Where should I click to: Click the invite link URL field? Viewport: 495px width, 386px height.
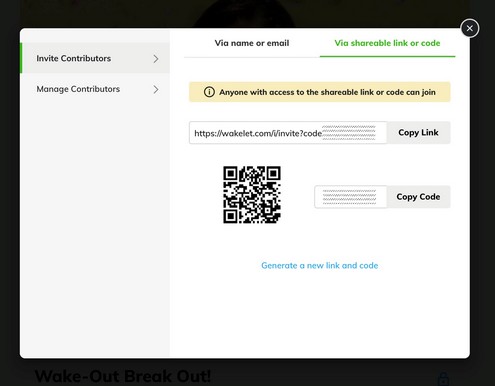(288, 133)
